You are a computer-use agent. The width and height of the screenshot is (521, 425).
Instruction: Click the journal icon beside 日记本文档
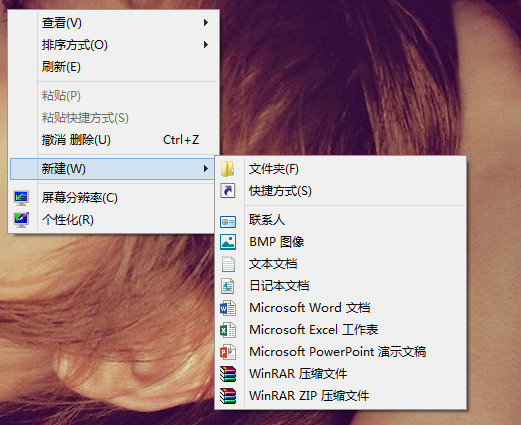pos(228,286)
